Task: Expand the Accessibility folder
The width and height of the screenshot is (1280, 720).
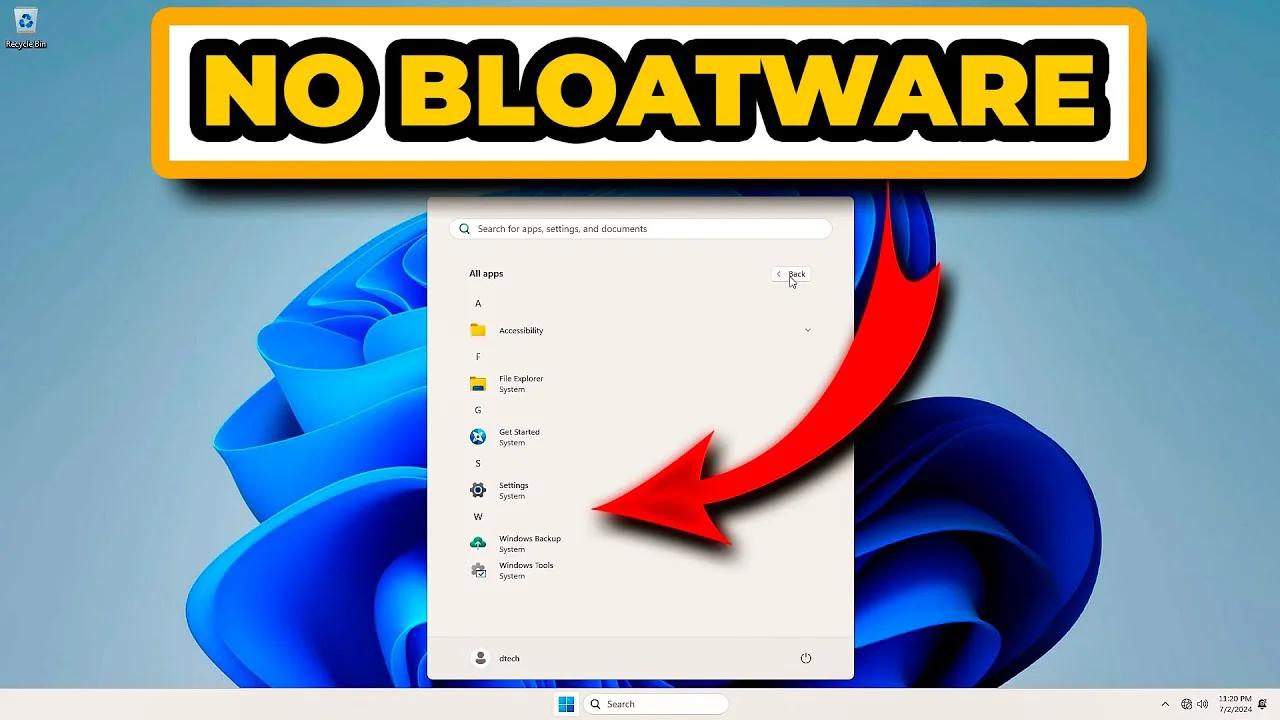Action: coord(807,329)
